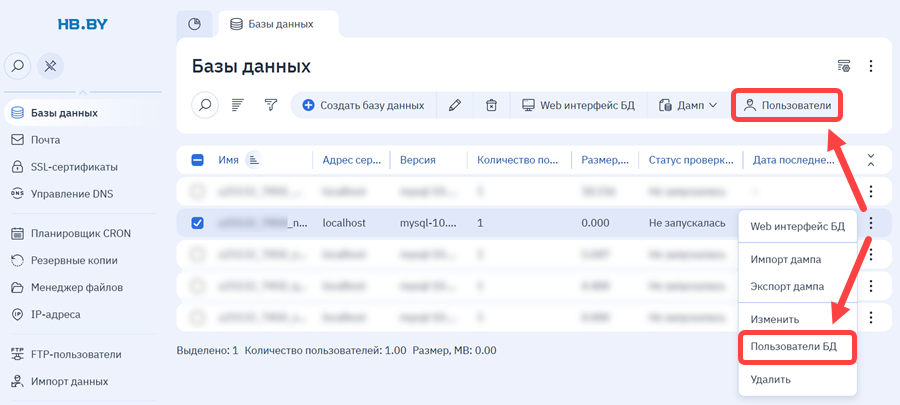
Task: Open table settings icon near title
Action: click(x=843, y=66)
